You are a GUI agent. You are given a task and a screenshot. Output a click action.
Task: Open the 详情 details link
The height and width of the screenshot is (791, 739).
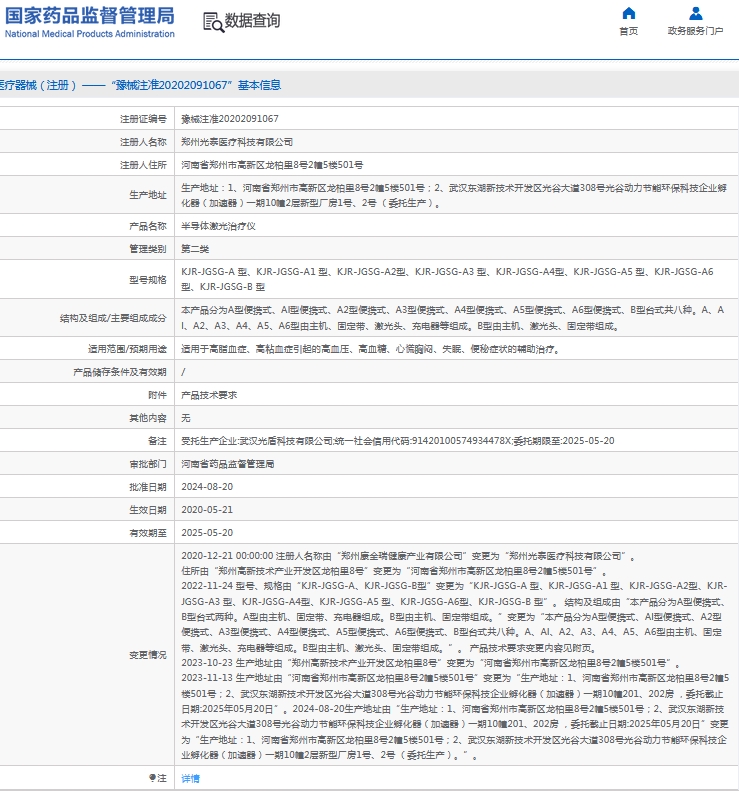[x=190, y=778]
